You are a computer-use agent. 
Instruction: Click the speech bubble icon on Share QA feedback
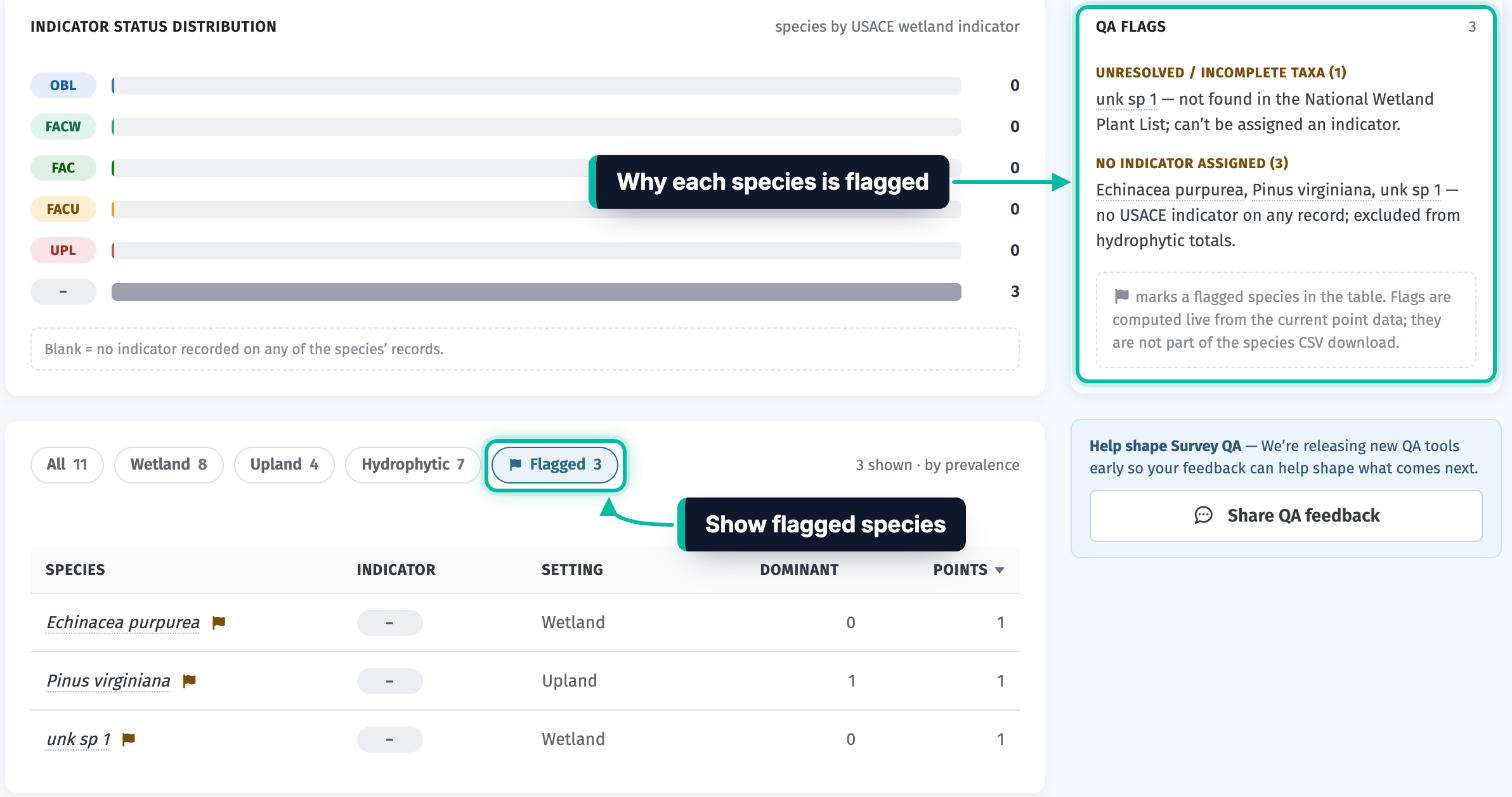point(1203,515)
